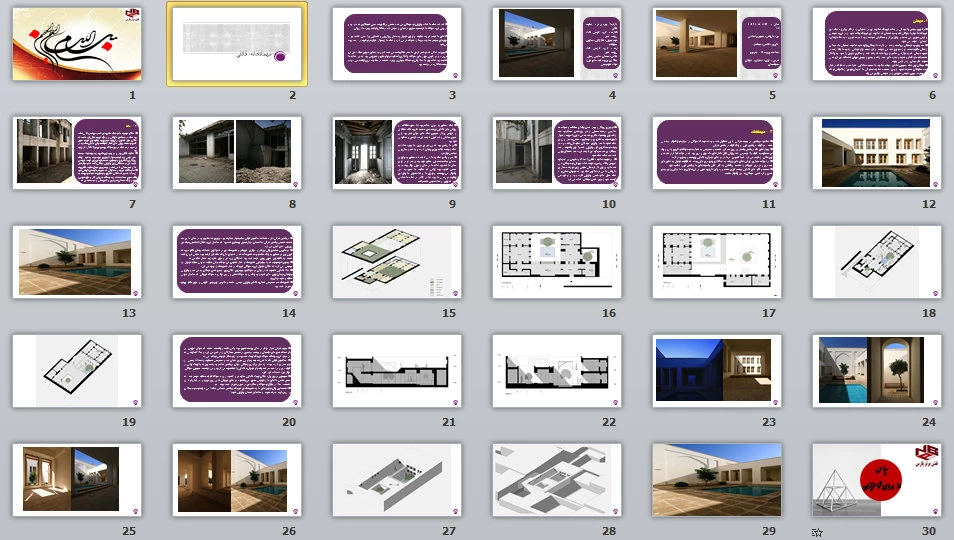Open slide 3 with purple text box
This screenshot has width=954, height=540.
click(397, 44)
